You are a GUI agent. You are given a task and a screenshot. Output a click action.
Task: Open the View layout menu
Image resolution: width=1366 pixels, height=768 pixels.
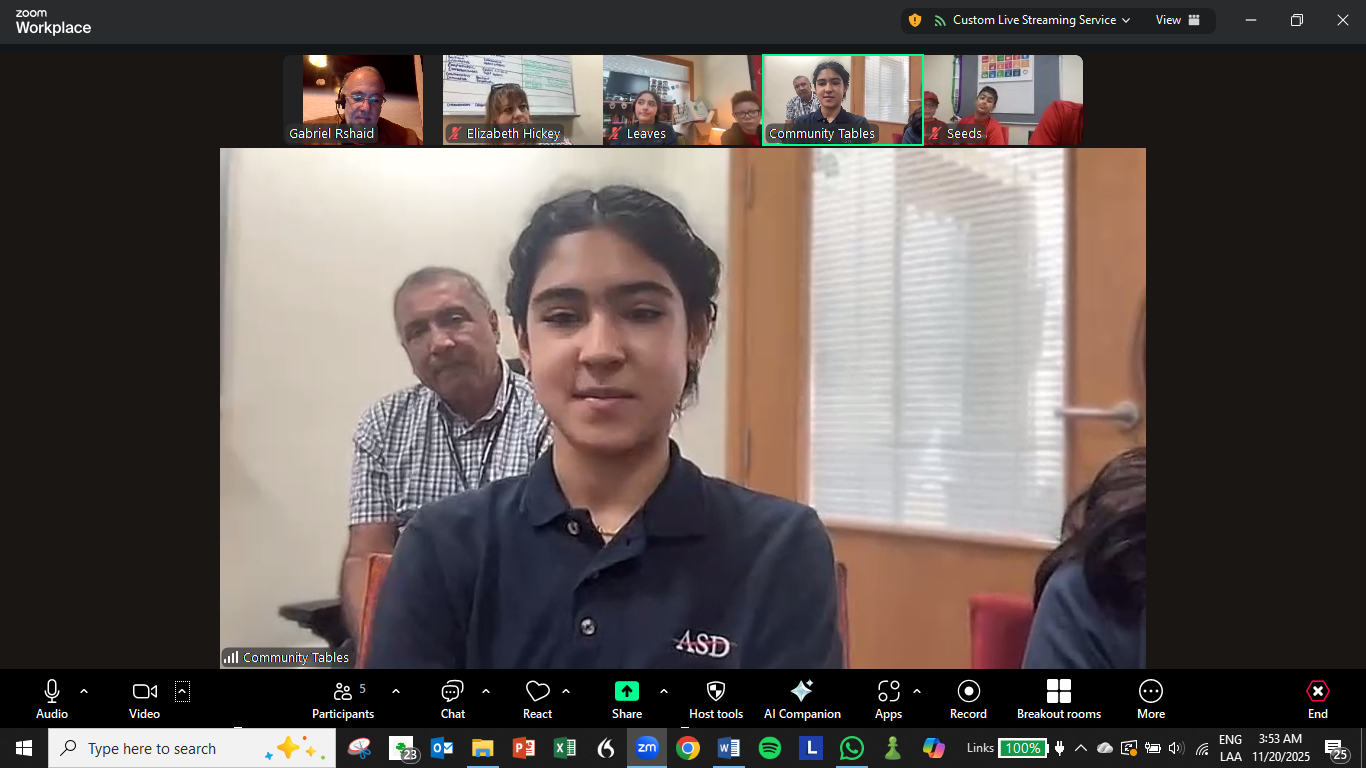(x=1177, y=20)
